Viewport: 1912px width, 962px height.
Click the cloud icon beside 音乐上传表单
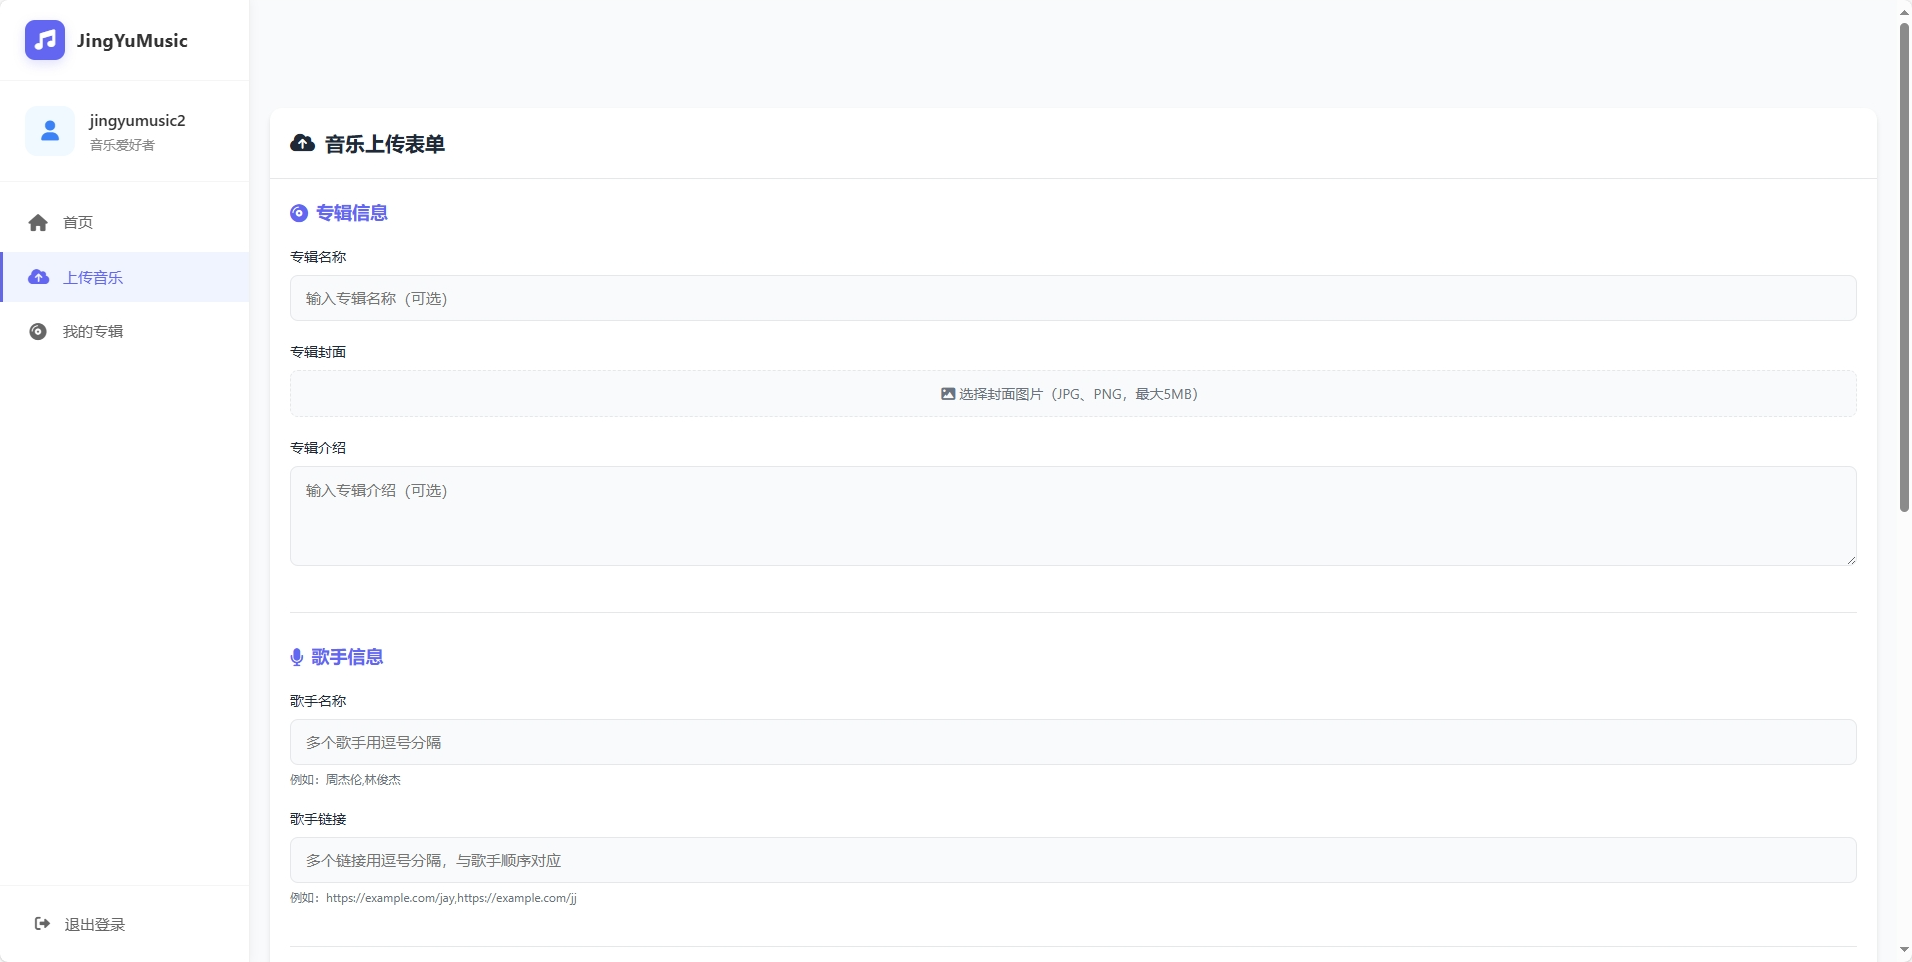coord(302,144)
